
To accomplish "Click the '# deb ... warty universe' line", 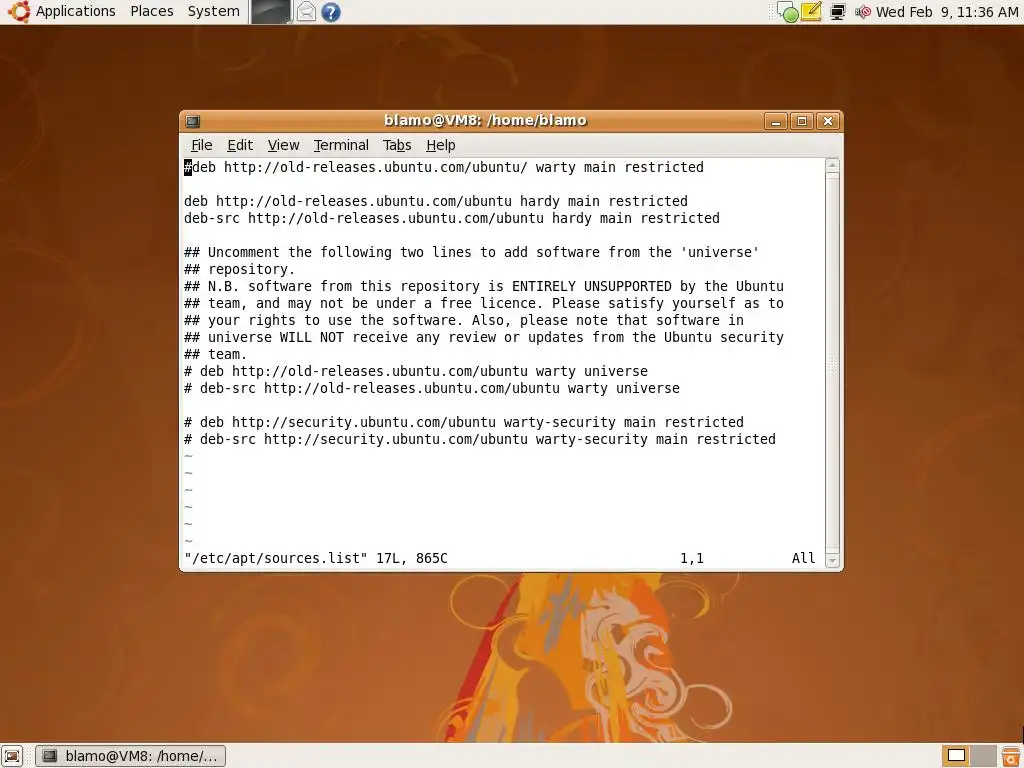I will 416,371.
